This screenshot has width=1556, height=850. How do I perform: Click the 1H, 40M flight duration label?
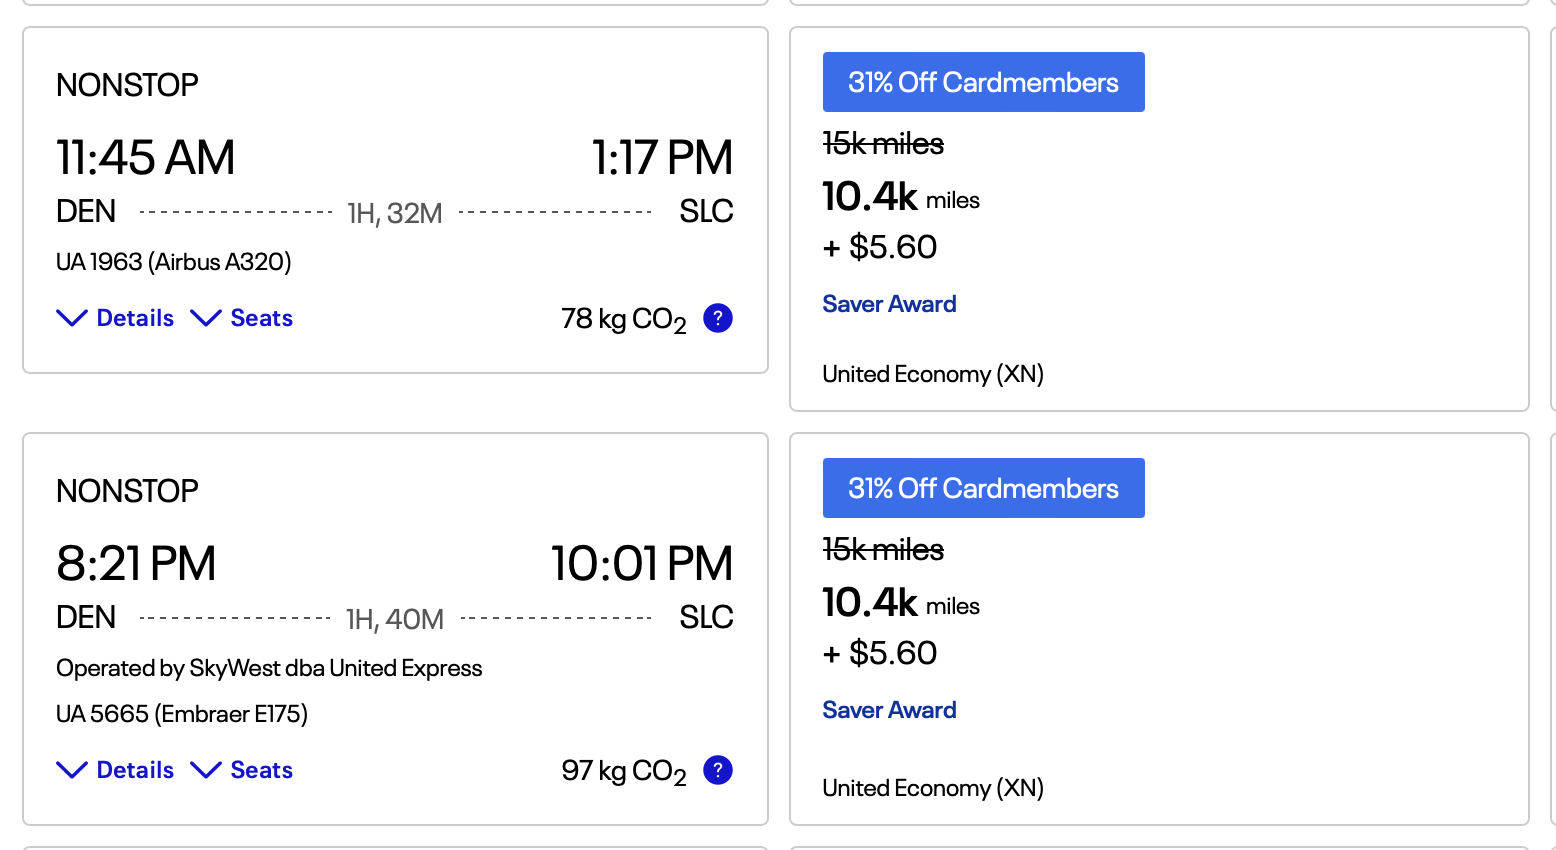click(x=395, y=620)
